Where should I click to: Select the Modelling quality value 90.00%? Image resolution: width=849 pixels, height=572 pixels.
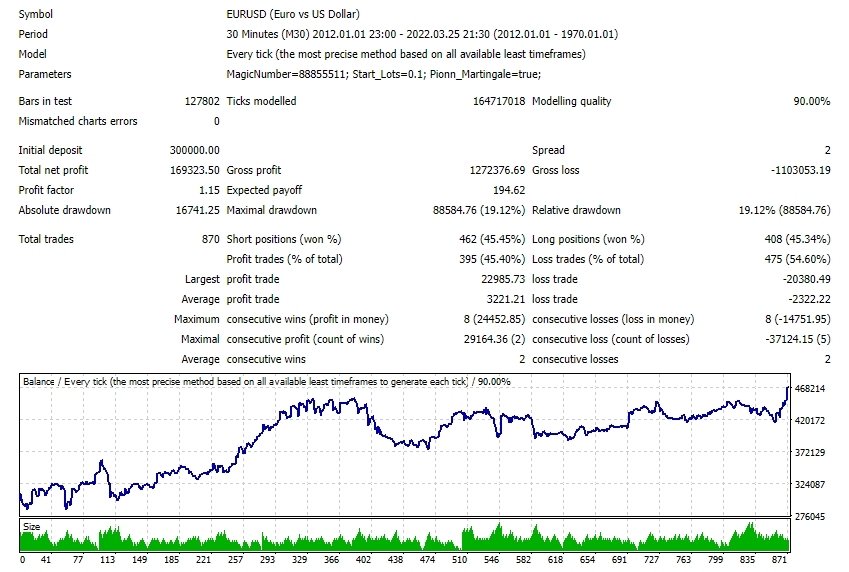click(x=812, y=101)
